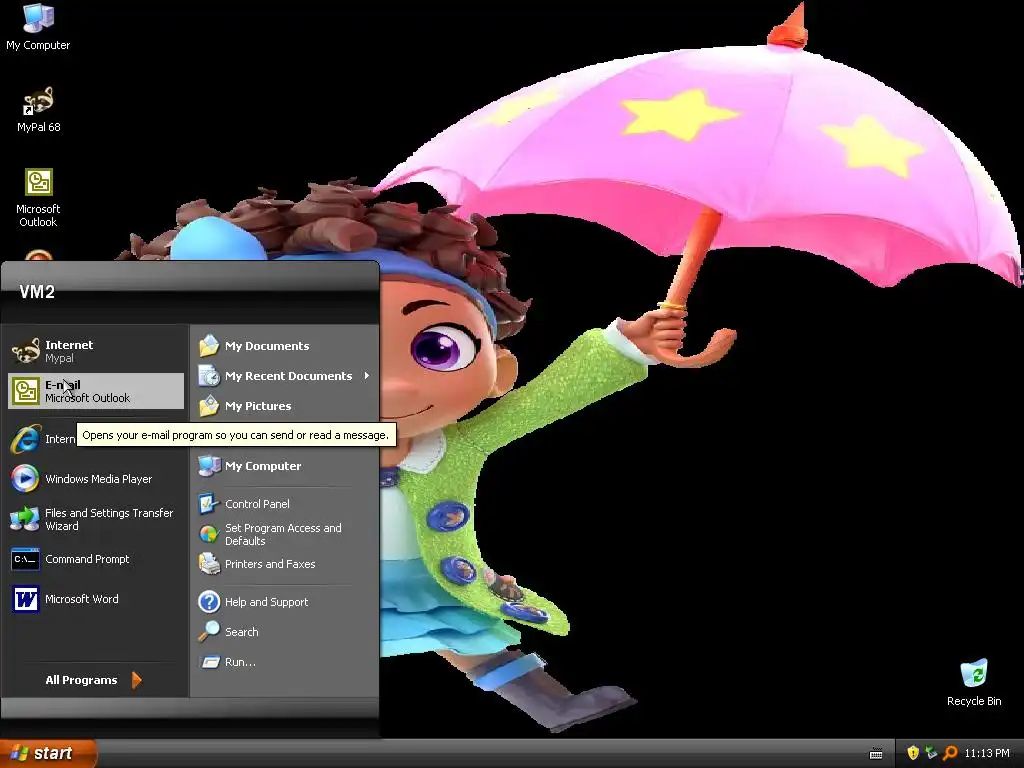Click orange magnifier tray icon
Image resolution: width=1024 pixels, height=768 pixels.
(950, 753)
